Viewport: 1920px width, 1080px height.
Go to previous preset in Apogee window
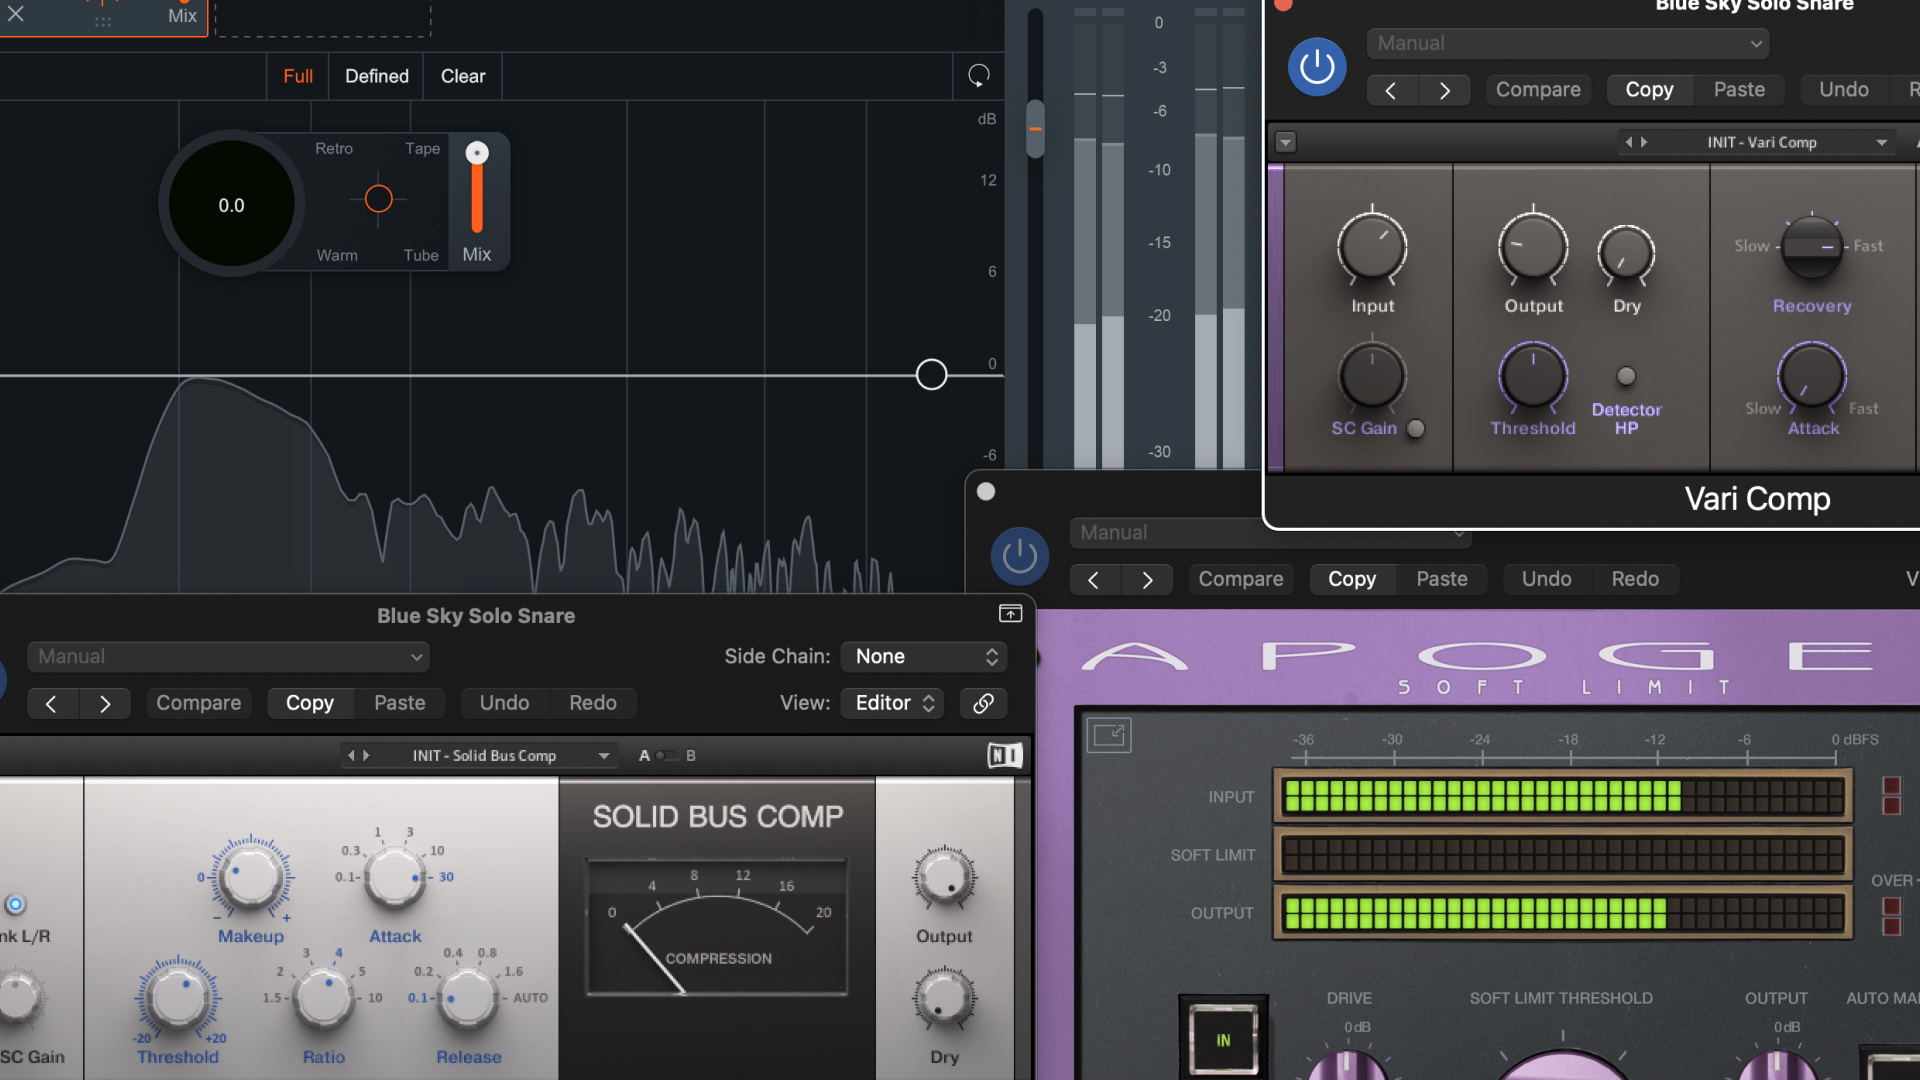coord(1094,580)
